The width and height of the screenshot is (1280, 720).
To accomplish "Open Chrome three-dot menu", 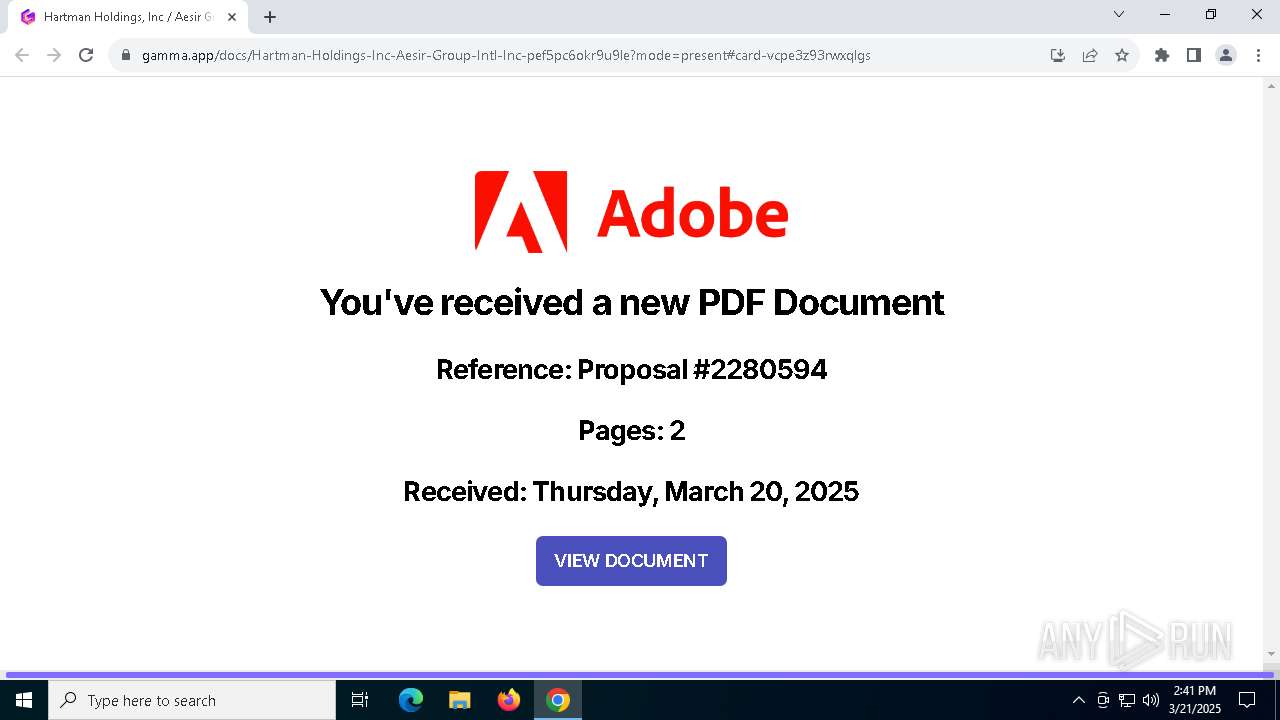I will click(x=1258, y=55).
